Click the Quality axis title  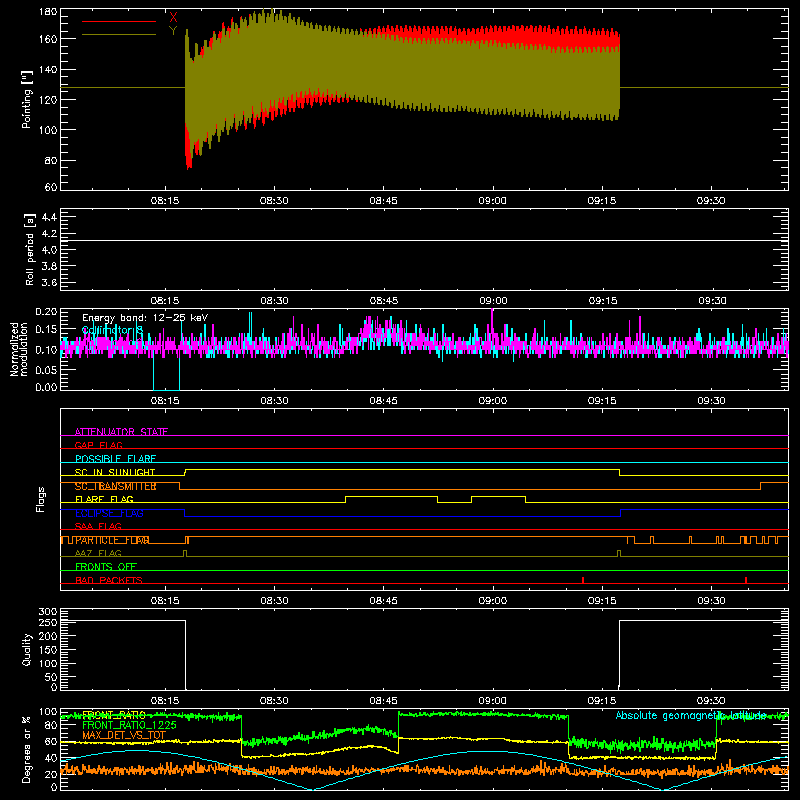pos(27,649)
